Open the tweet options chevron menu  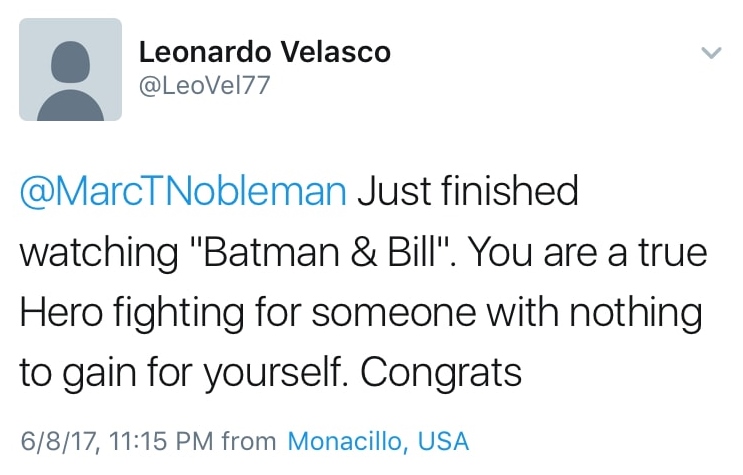click(x=710, y=53)
